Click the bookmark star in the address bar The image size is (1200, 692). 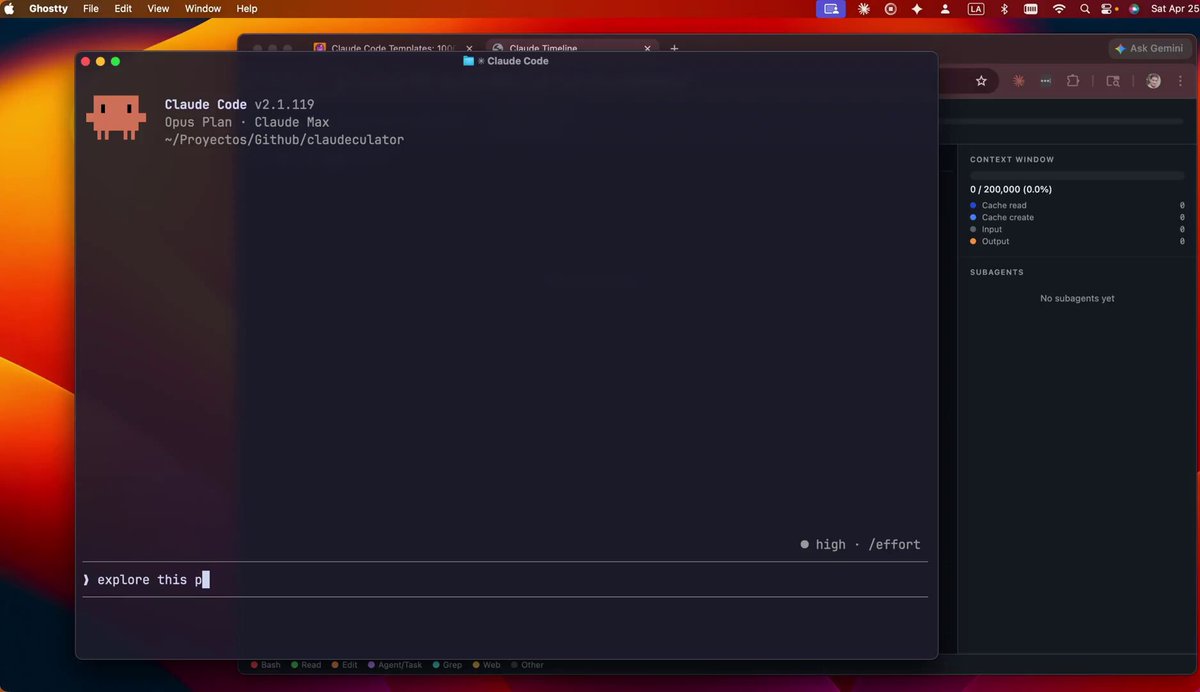[981, 81]
